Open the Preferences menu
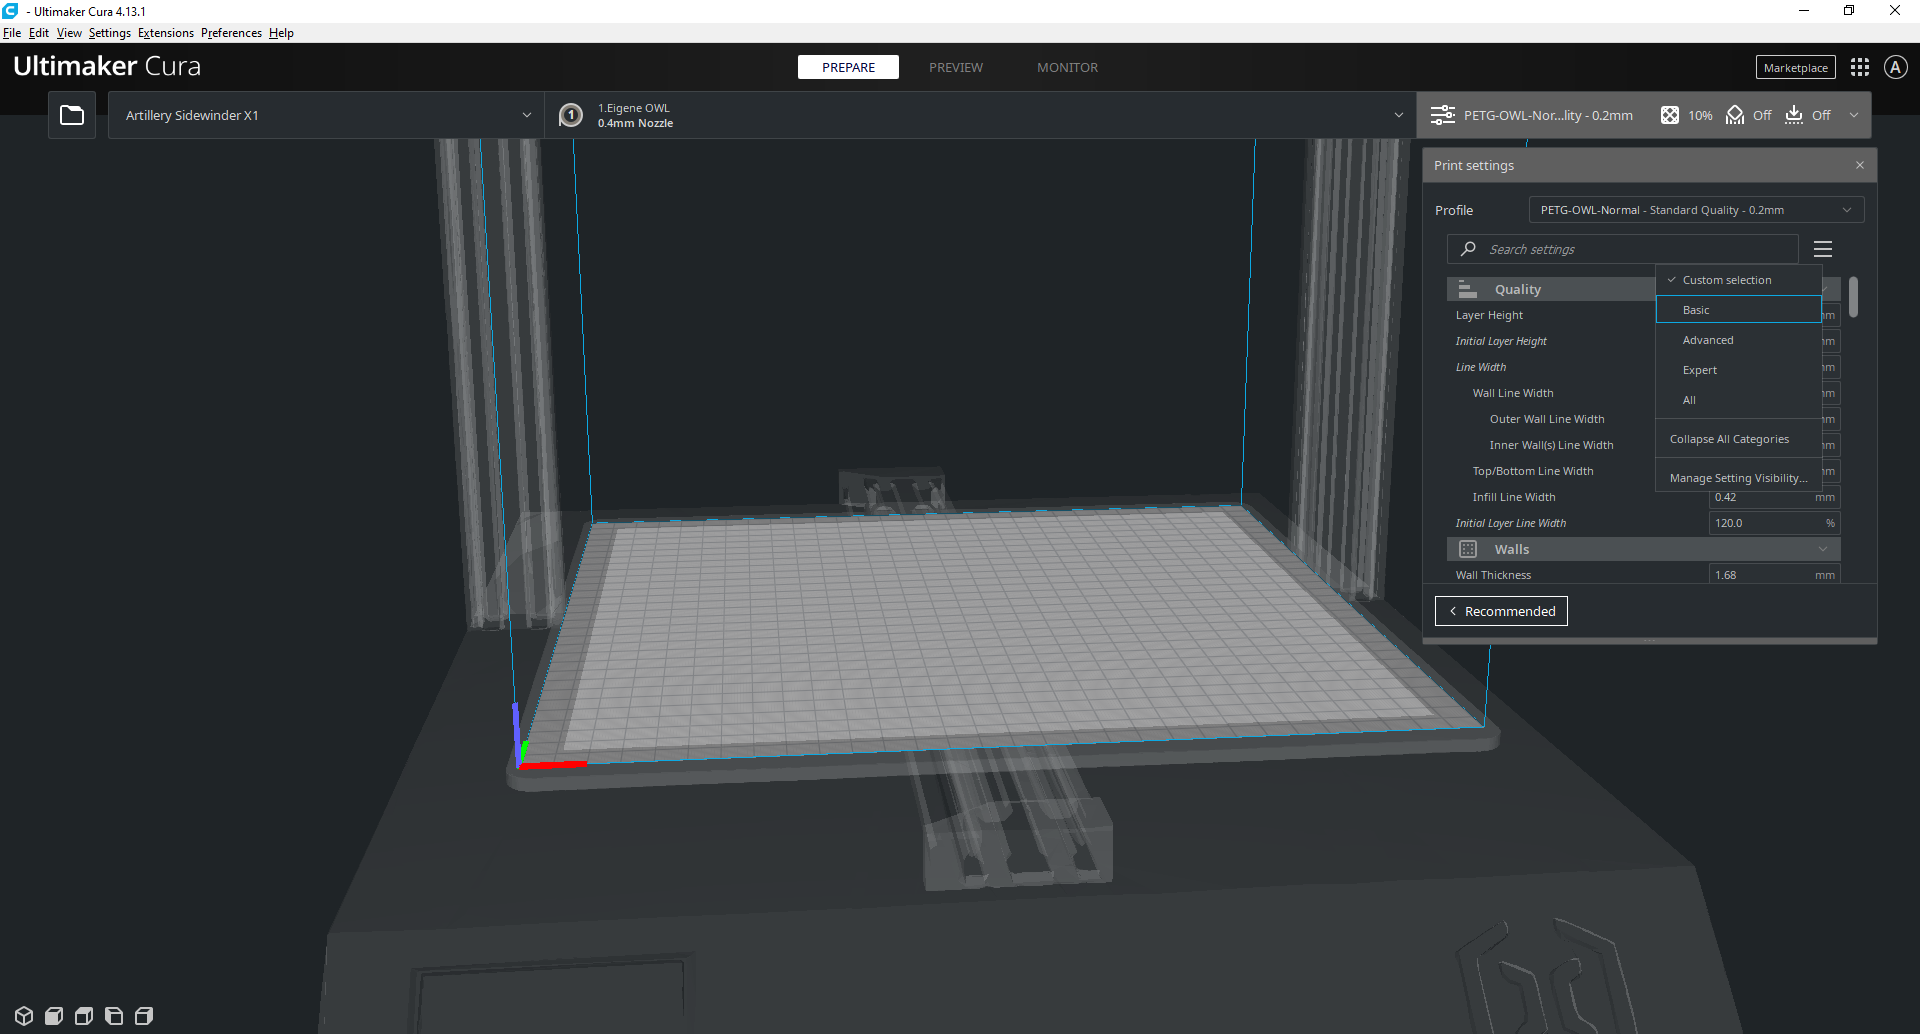Image resolution: width=1920 pixels, height=1034 pixels. [231, 33]
